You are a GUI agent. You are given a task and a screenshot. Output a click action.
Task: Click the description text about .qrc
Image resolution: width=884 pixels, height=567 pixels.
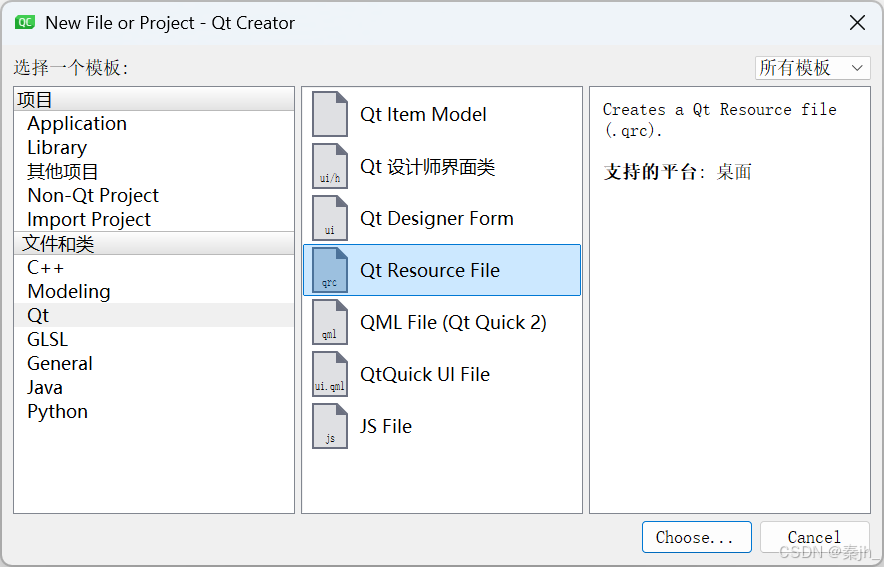(719, 119)
